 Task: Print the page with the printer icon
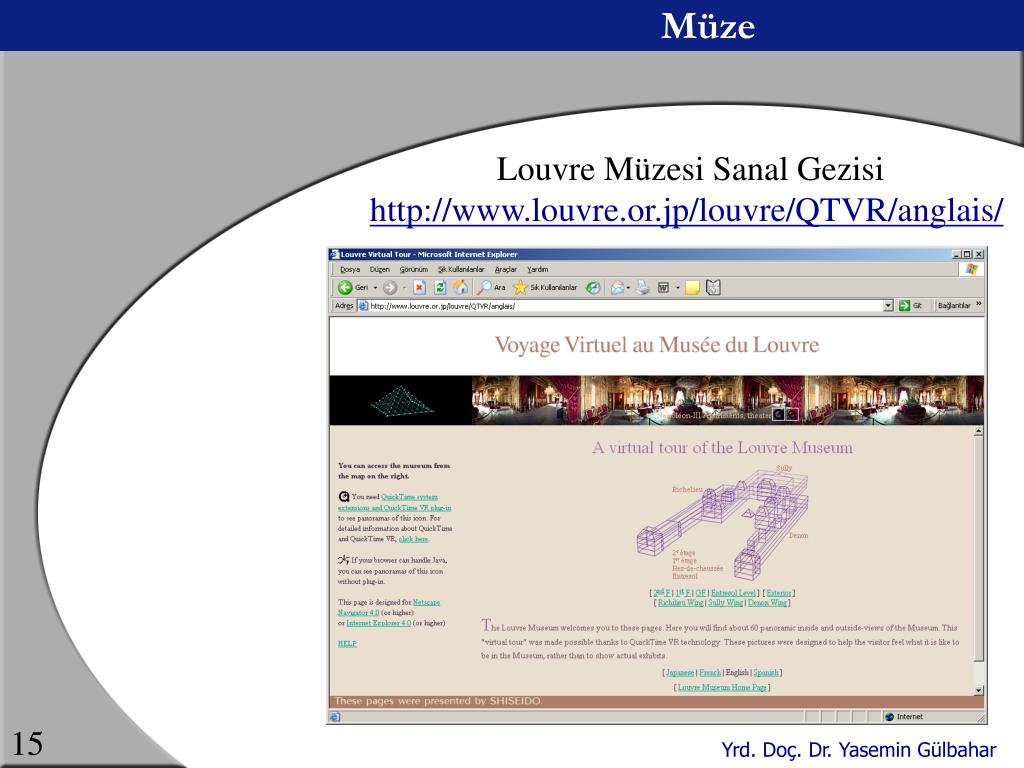(x=643, y=287)
